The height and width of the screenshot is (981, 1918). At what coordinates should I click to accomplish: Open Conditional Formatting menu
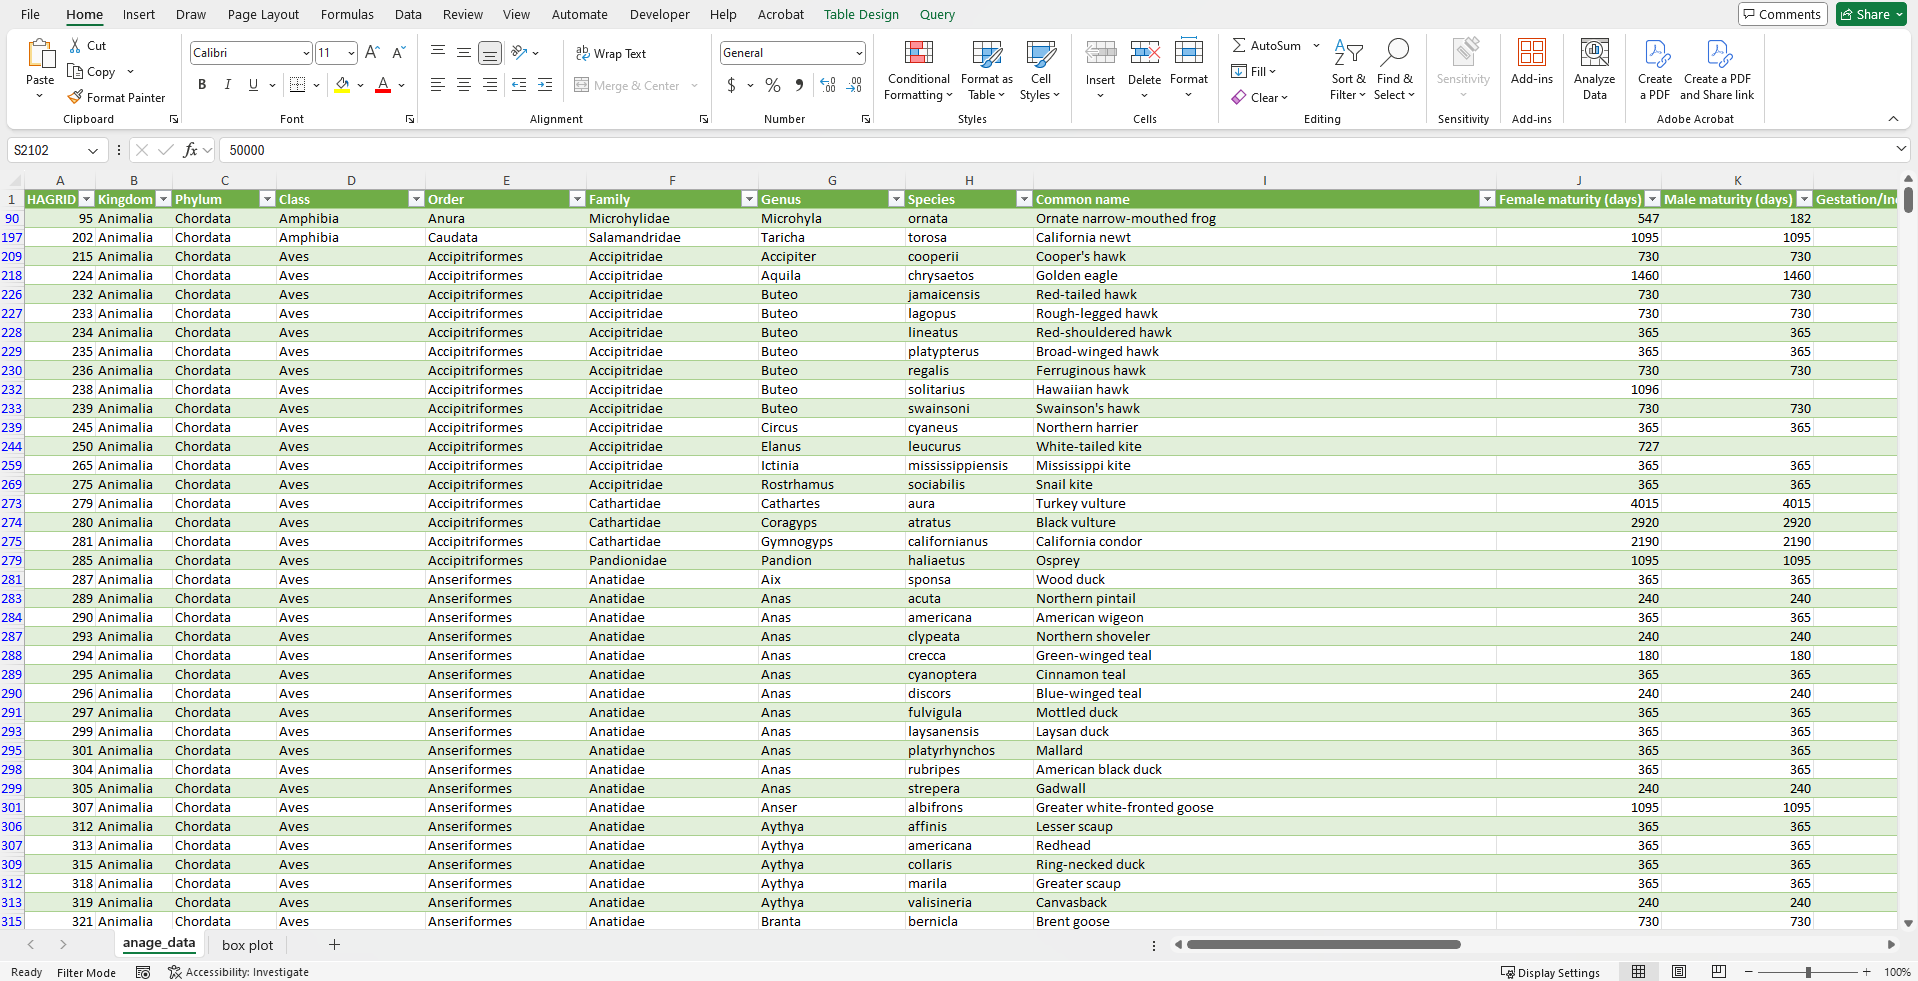coord(918,70)
